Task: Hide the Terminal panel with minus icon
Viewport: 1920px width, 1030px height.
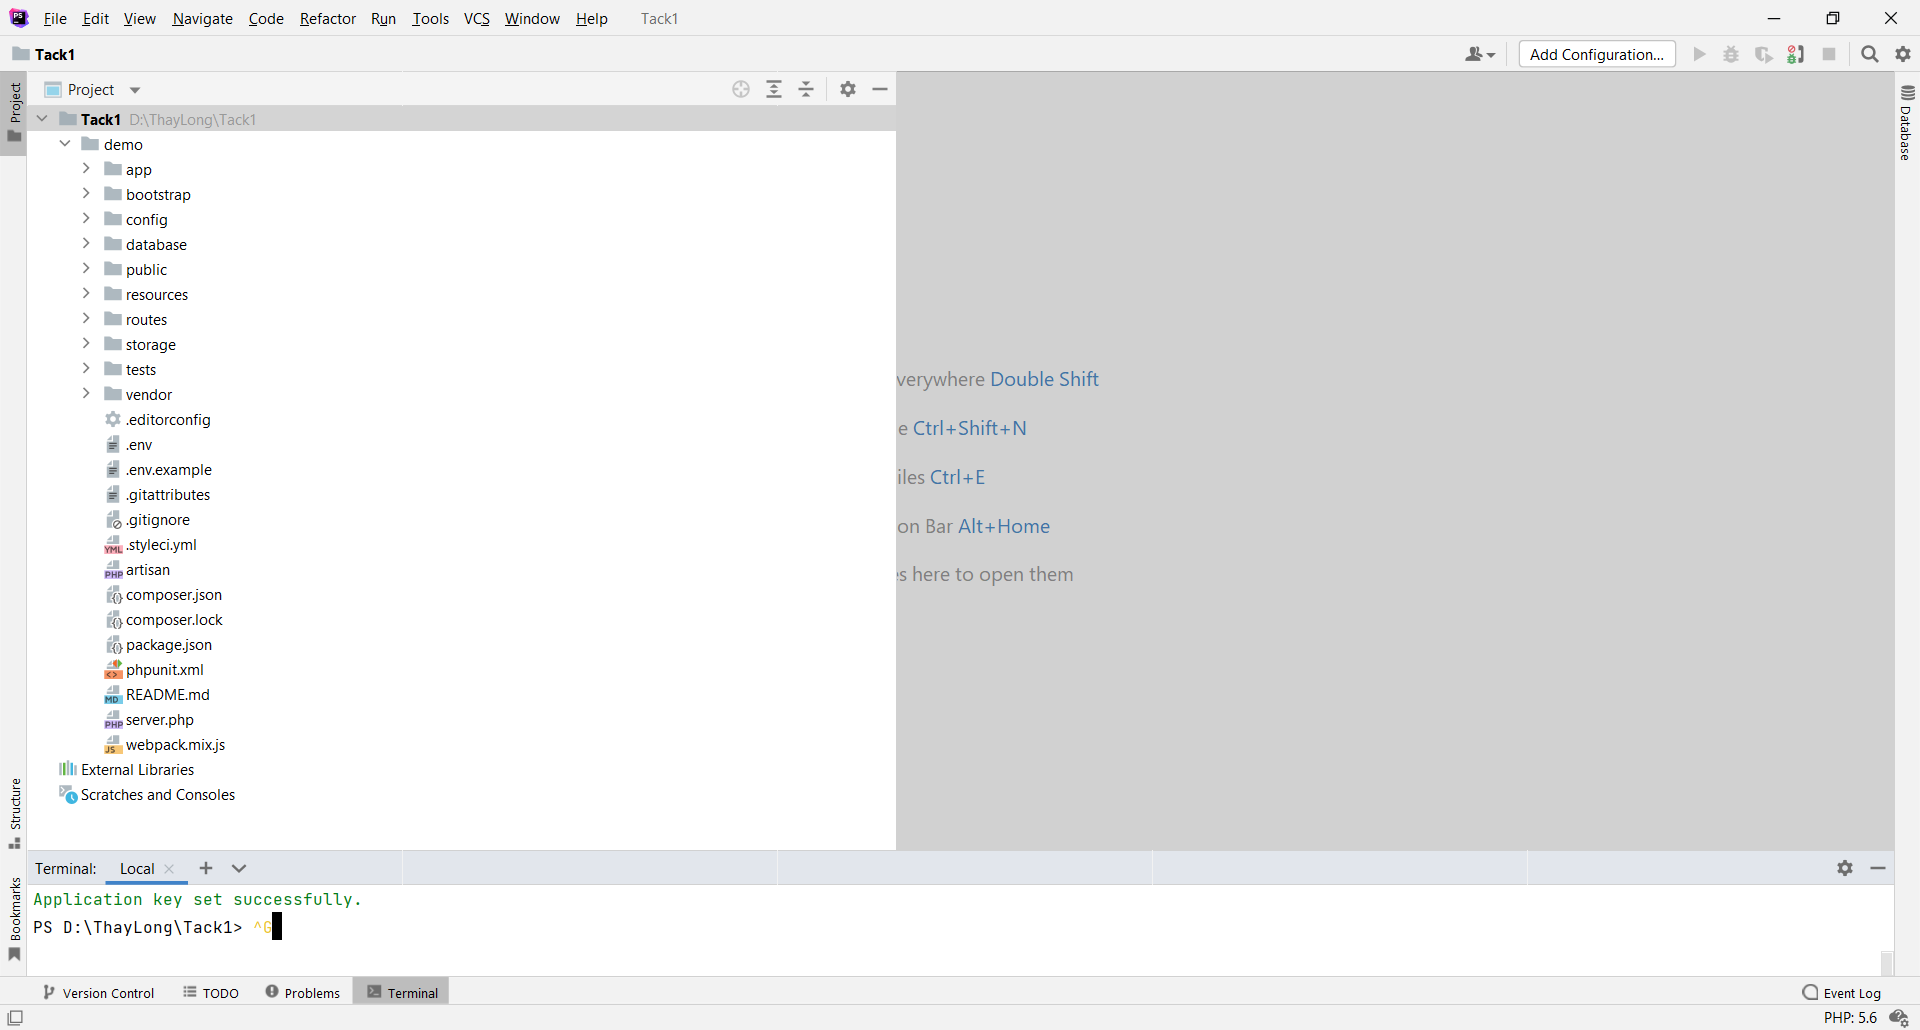Action: click(x=1878, y=868)
